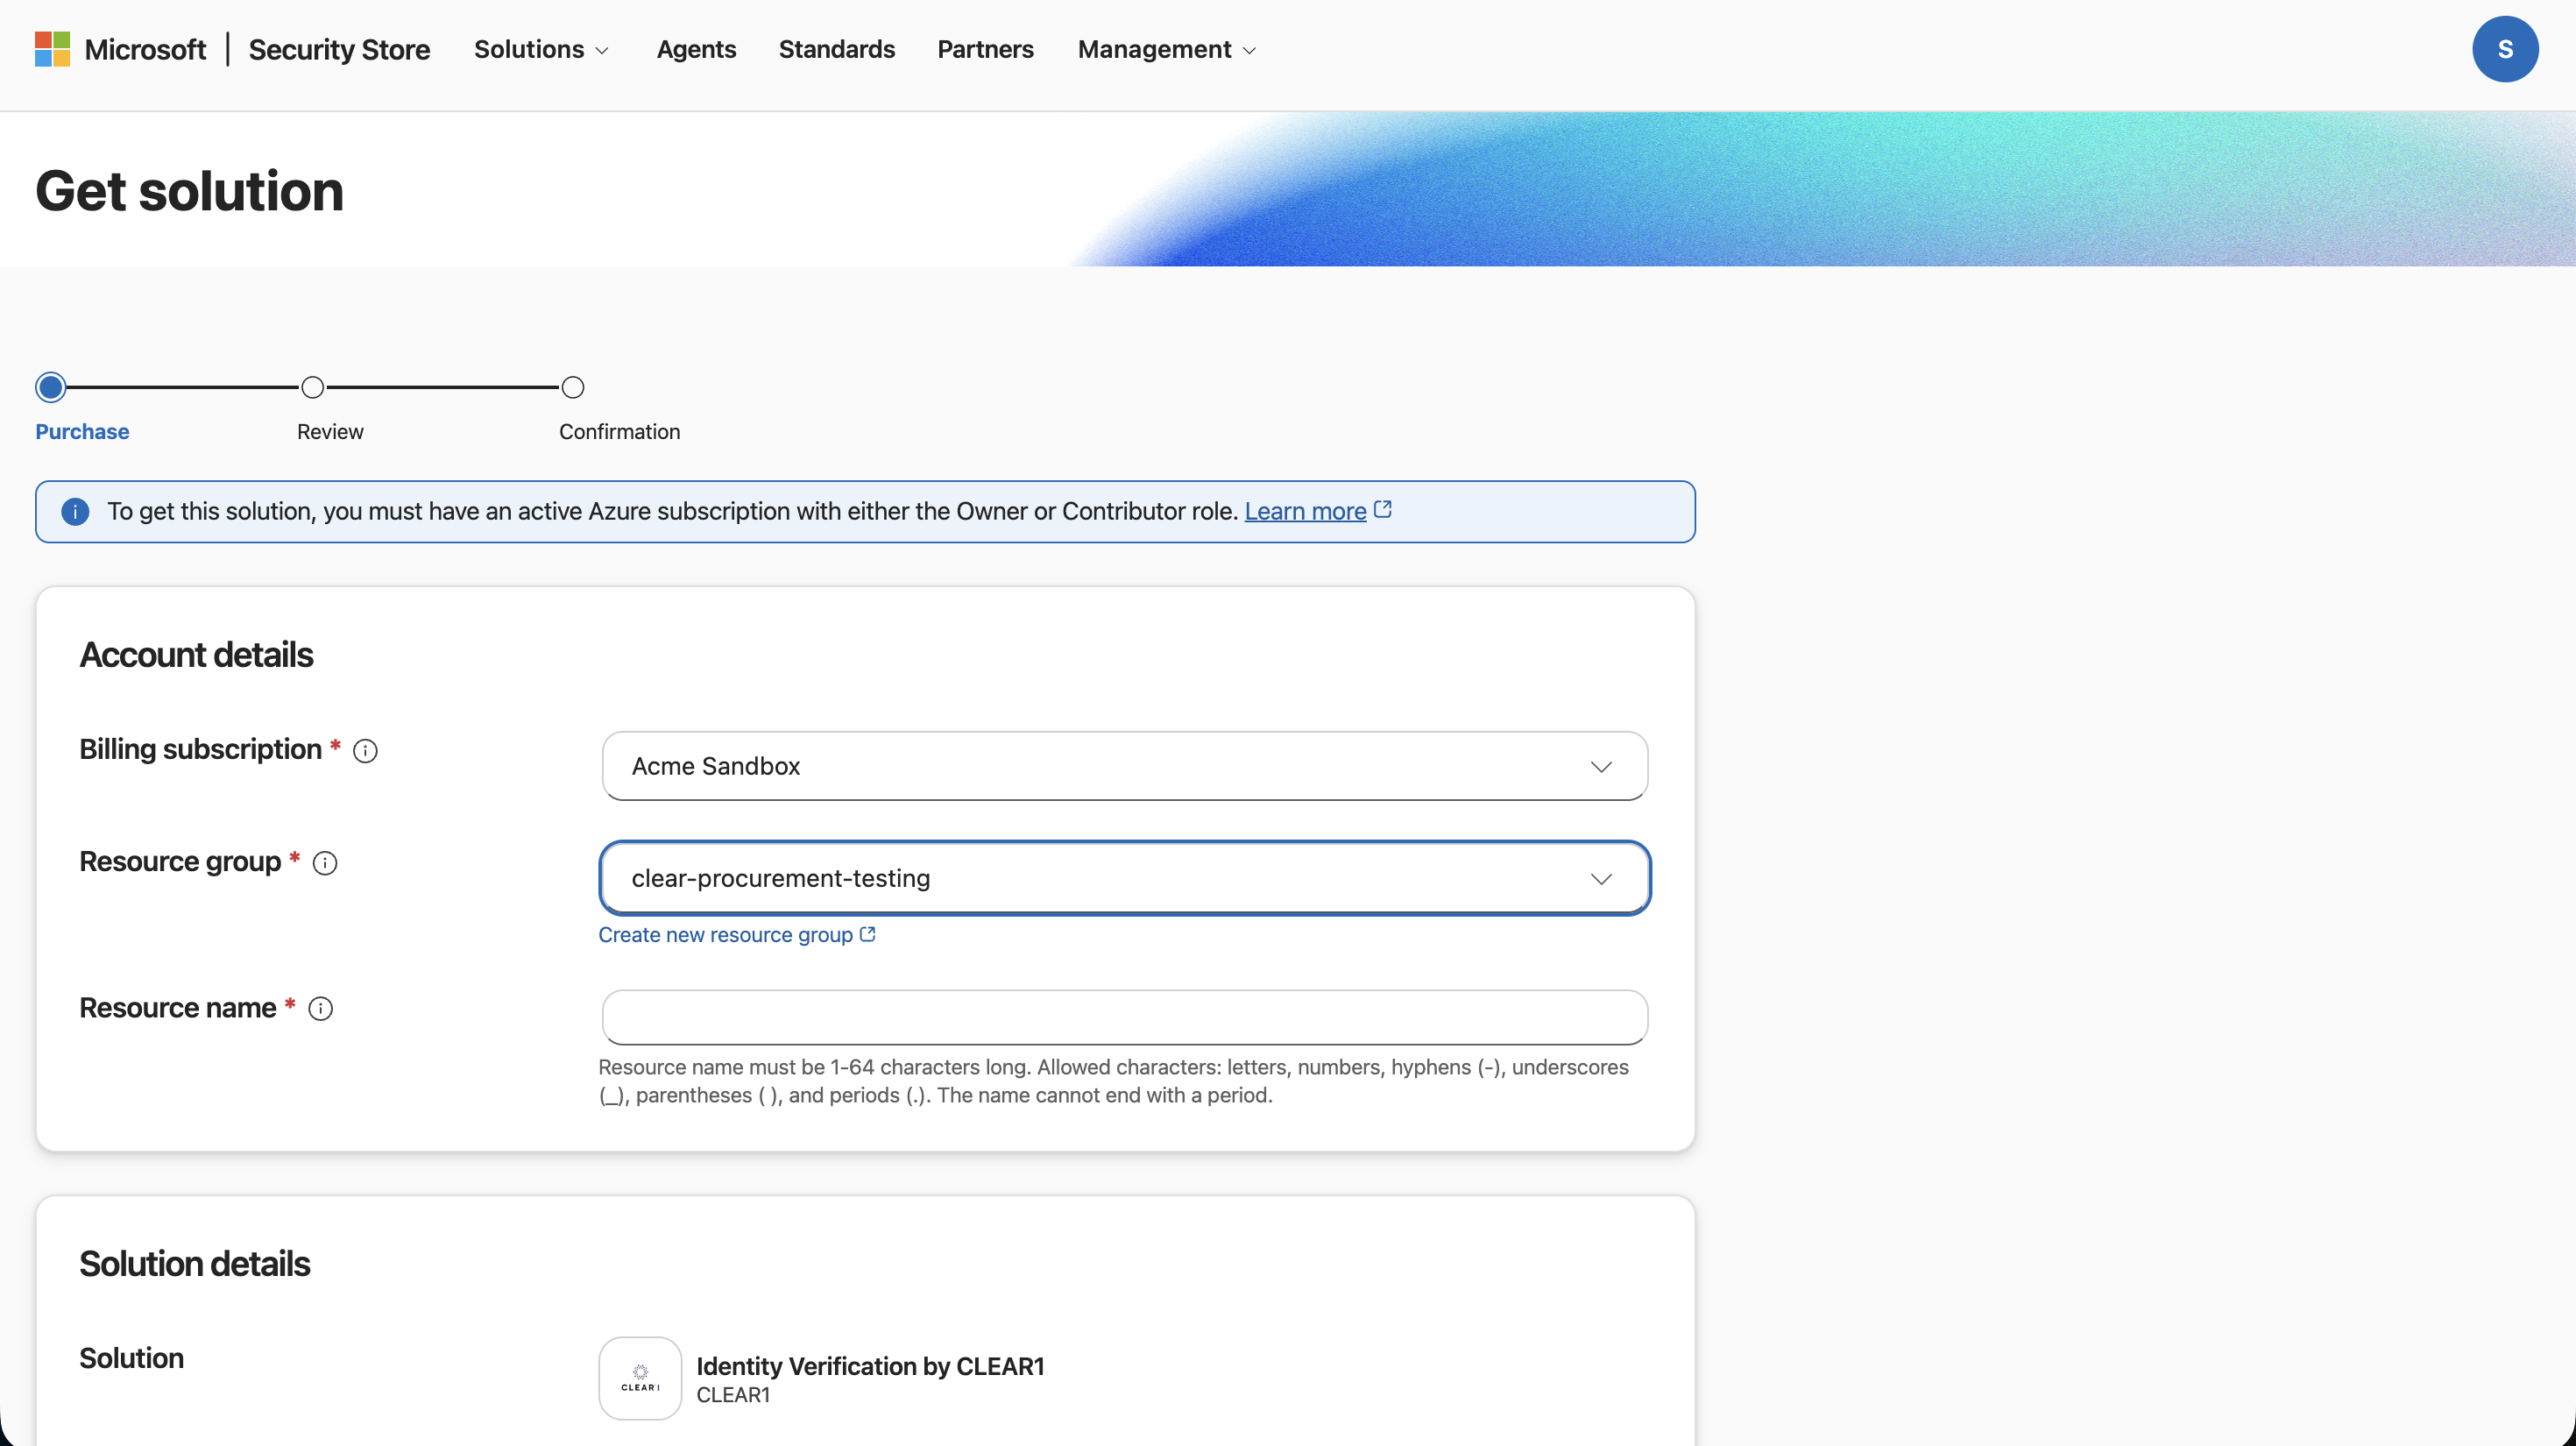Click the Resource group label
The height and width of the screenshot is (1446, 2576).
tap(180, 862)
